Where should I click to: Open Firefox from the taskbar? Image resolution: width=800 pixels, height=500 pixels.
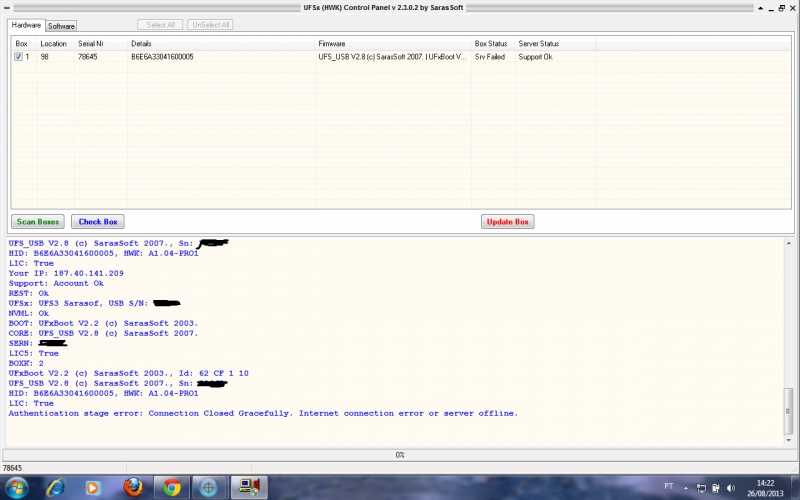click(x=133, y=488)
